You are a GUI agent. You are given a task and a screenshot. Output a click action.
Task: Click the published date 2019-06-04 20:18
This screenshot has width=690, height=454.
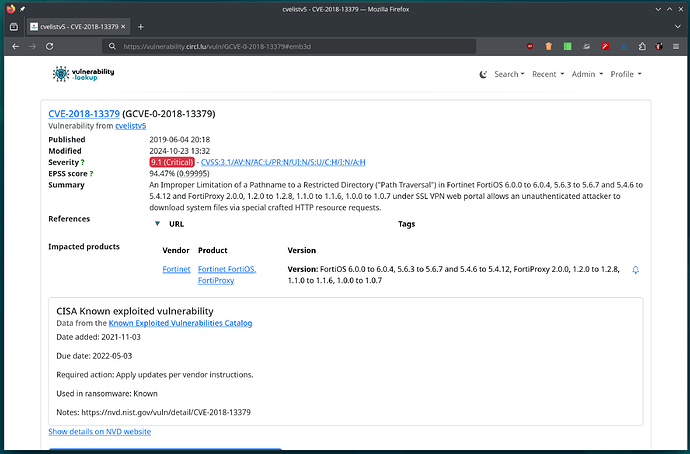(x=180, y=140)
